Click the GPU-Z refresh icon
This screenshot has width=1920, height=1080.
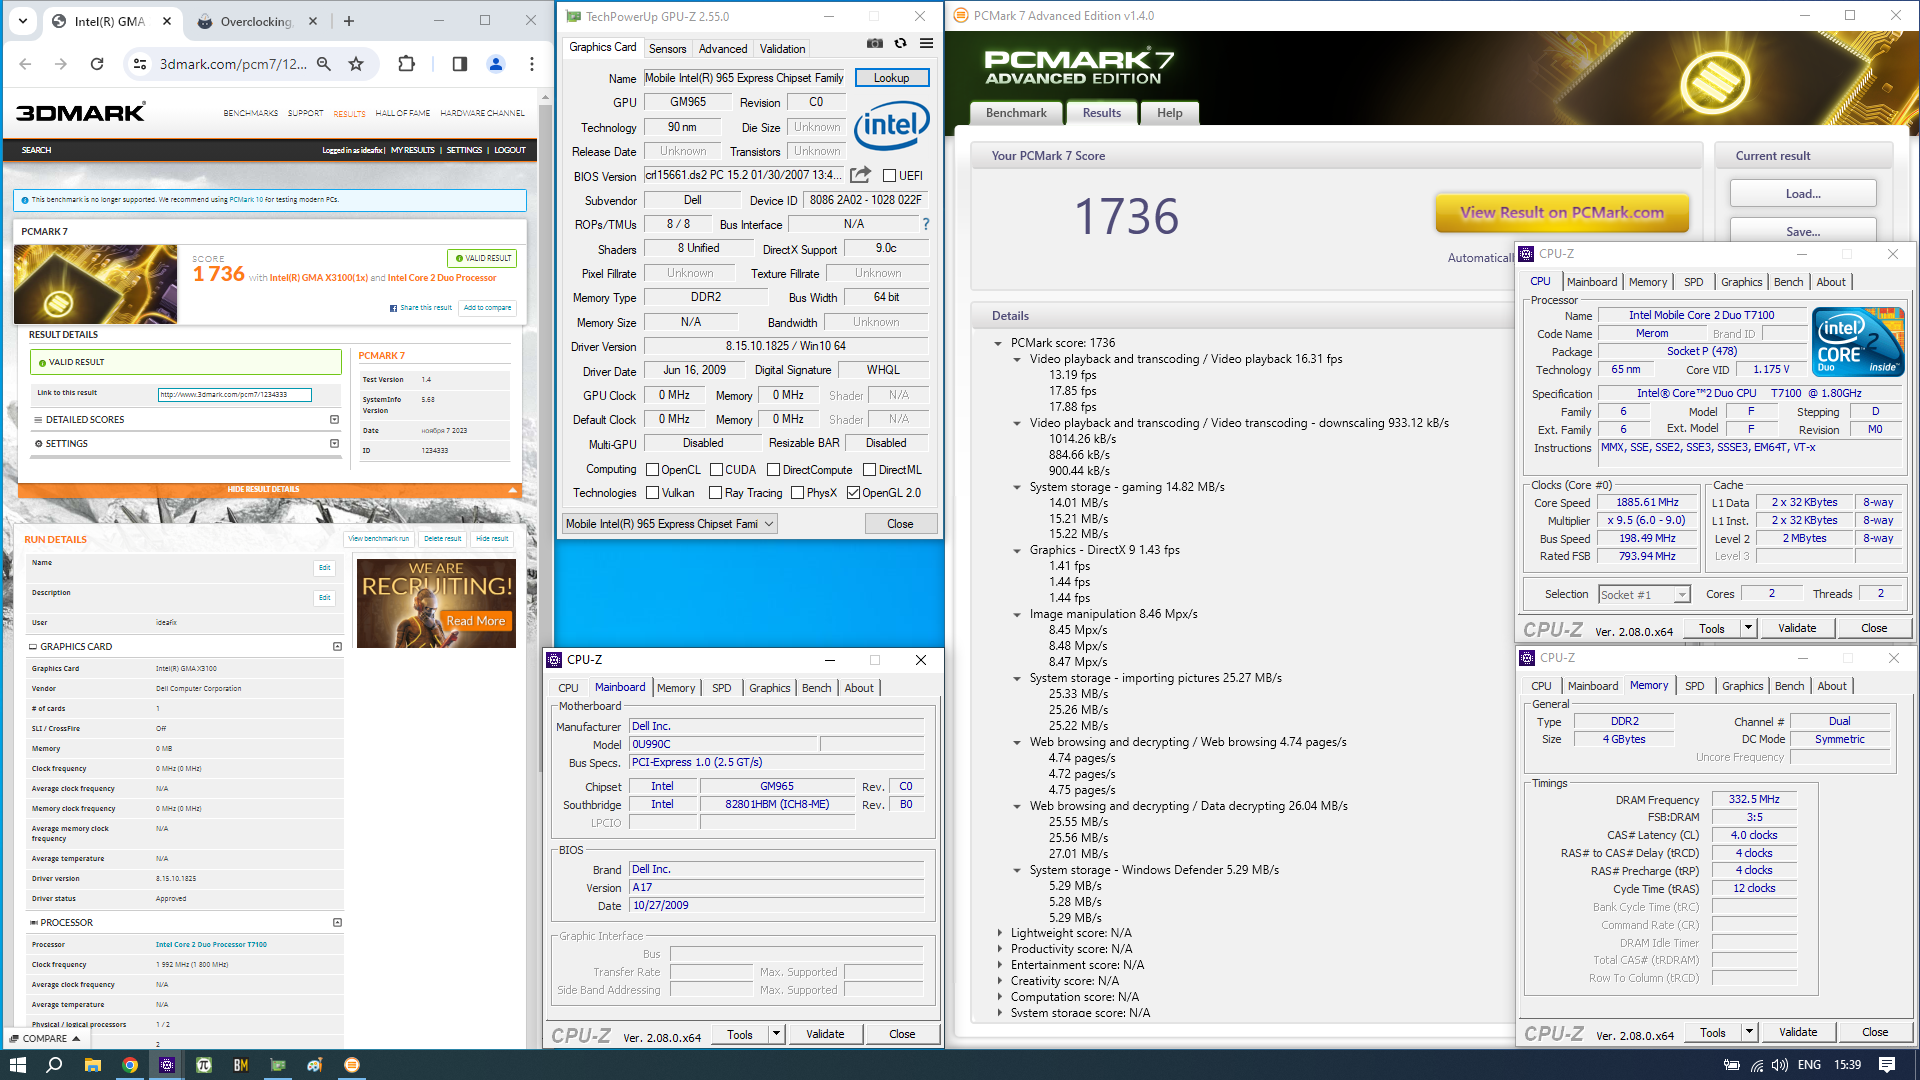pos(900,44)
